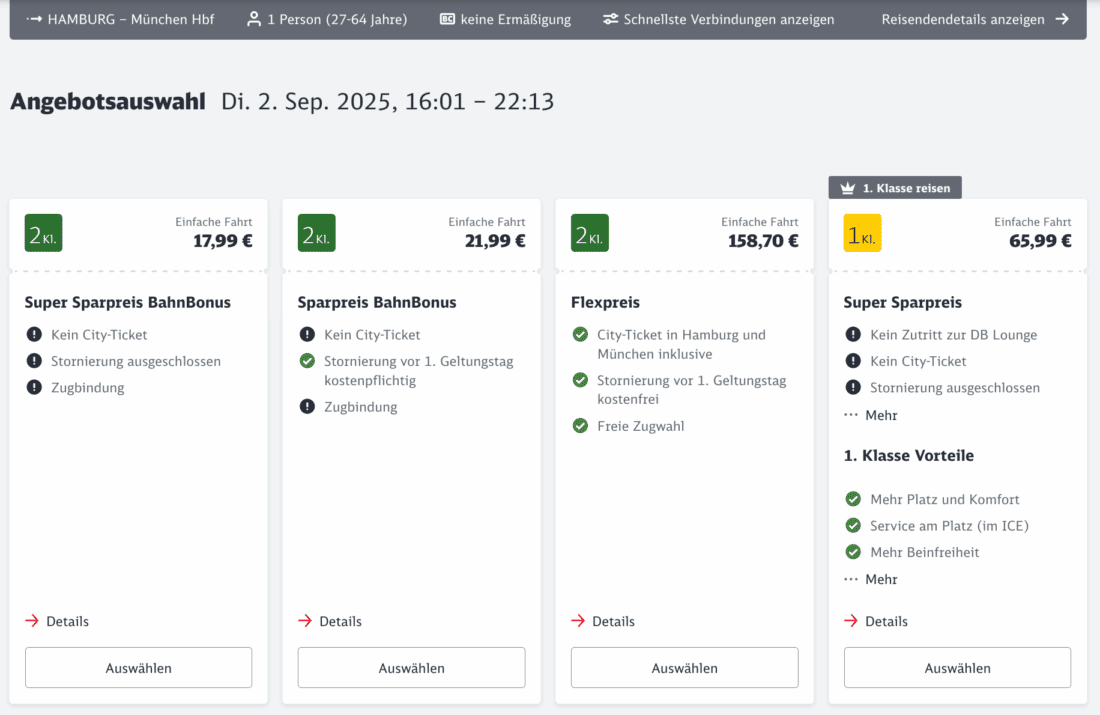1100x715 pixels.
Task: Click the arrow next to Reisendendetails anzeigen
Action: pos(1062,19)
